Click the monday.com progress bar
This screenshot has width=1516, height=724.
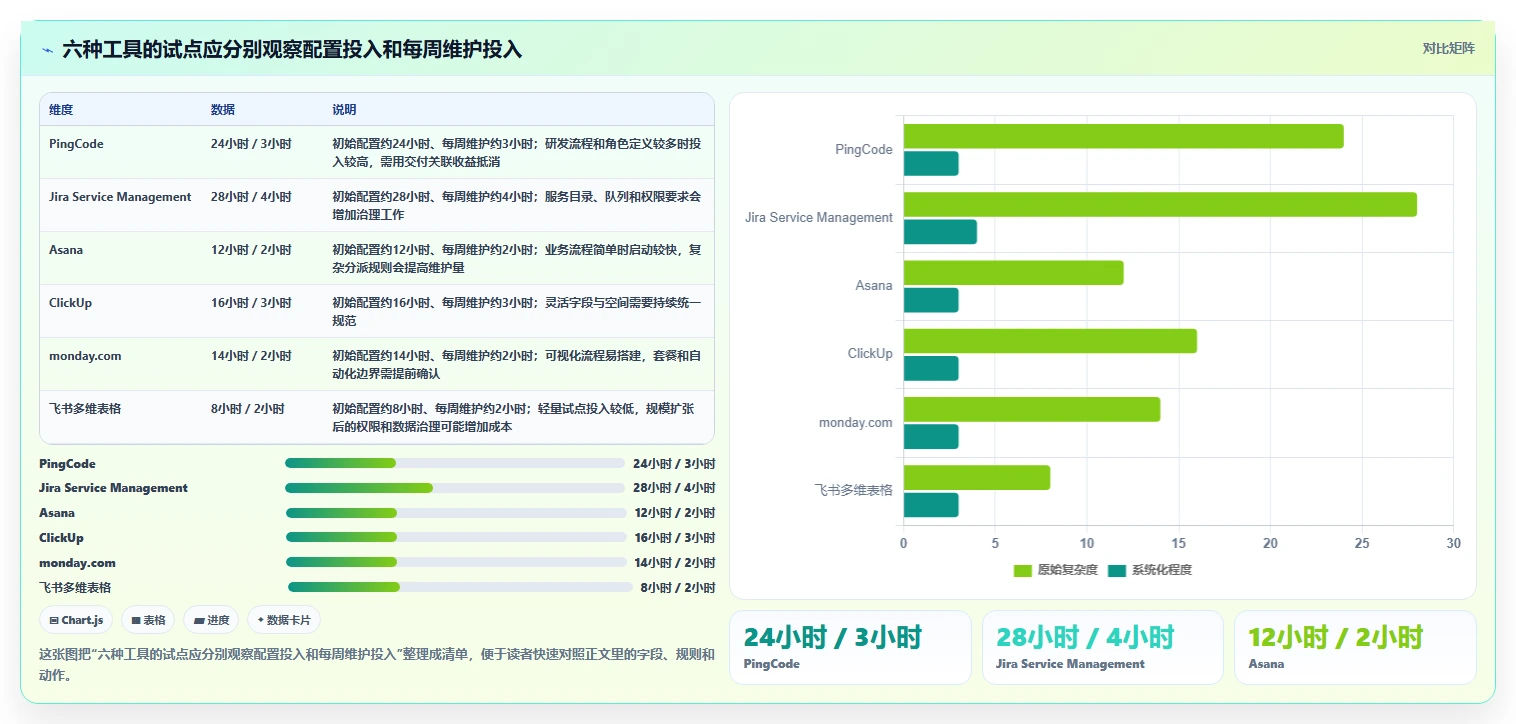456,562
